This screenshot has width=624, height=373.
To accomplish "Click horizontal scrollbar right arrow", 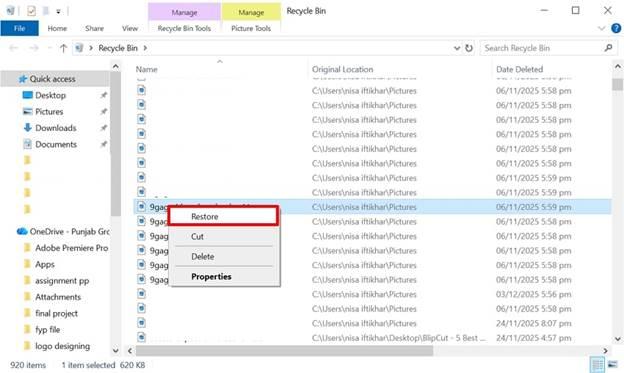I will pyautogui.click(x=605, y=351).
